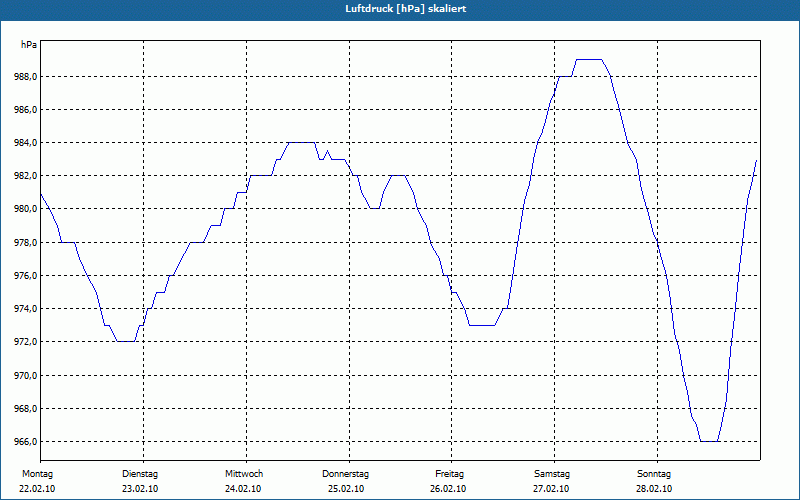Image resolution: width=800 pixels, height=500 pixels.
Task: Click the Sonntag day label
Action: click(654, 474)
